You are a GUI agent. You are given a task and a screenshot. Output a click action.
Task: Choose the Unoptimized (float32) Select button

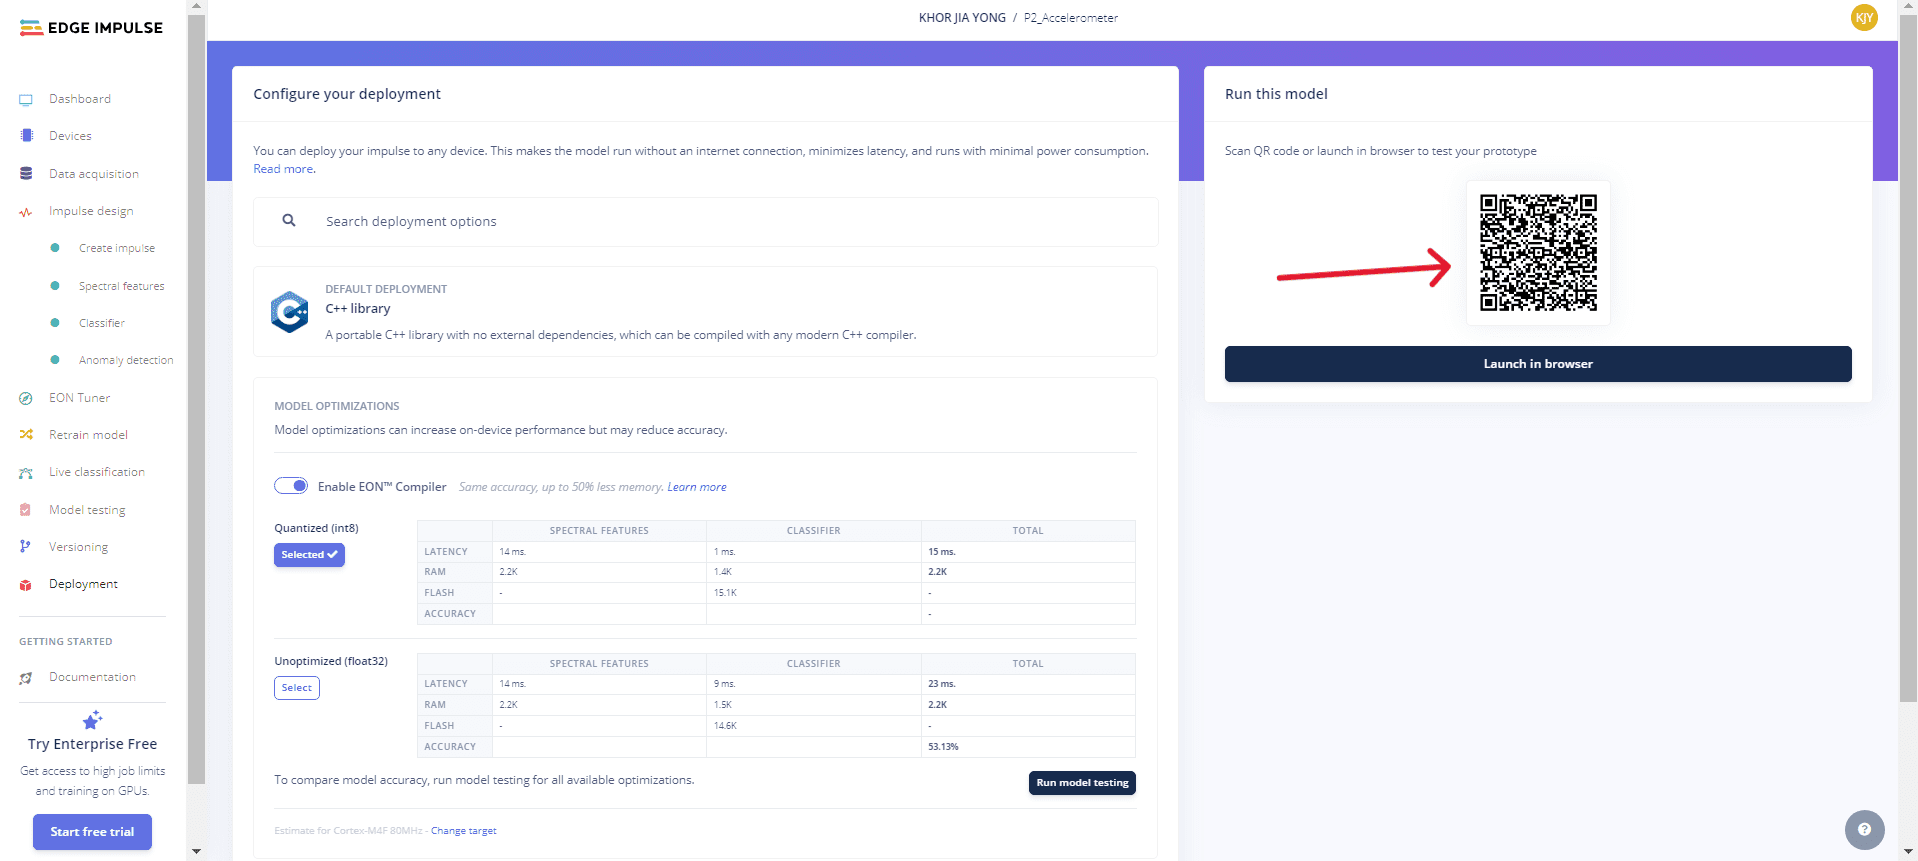point(296,688)
